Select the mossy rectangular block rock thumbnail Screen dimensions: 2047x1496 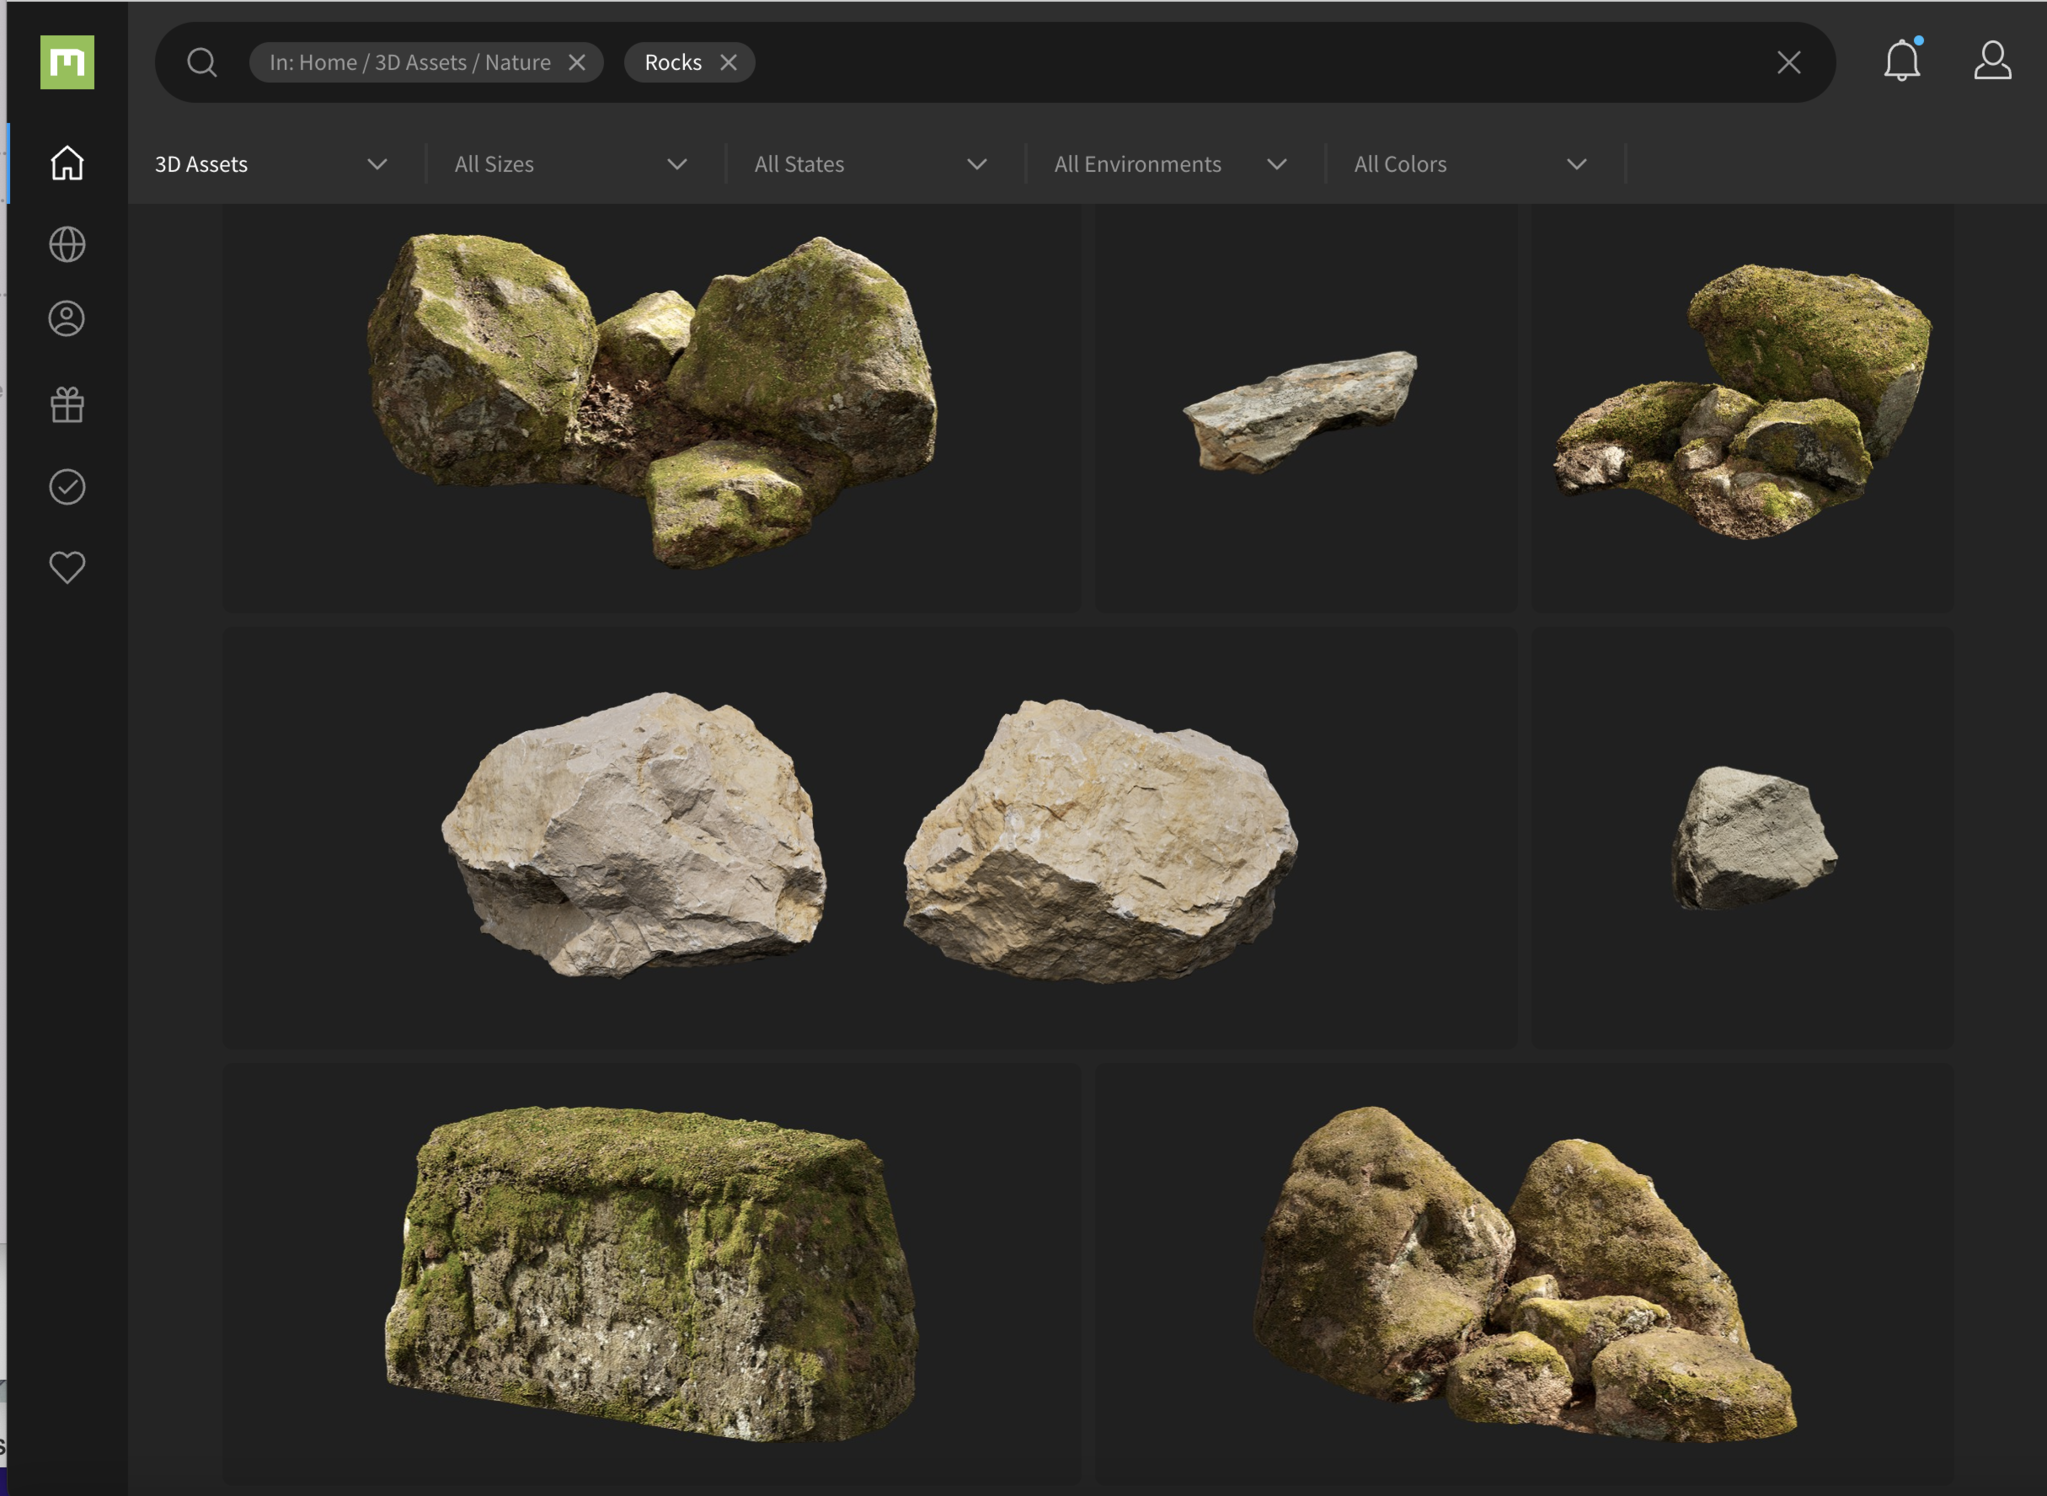[x=651, y=1272]
